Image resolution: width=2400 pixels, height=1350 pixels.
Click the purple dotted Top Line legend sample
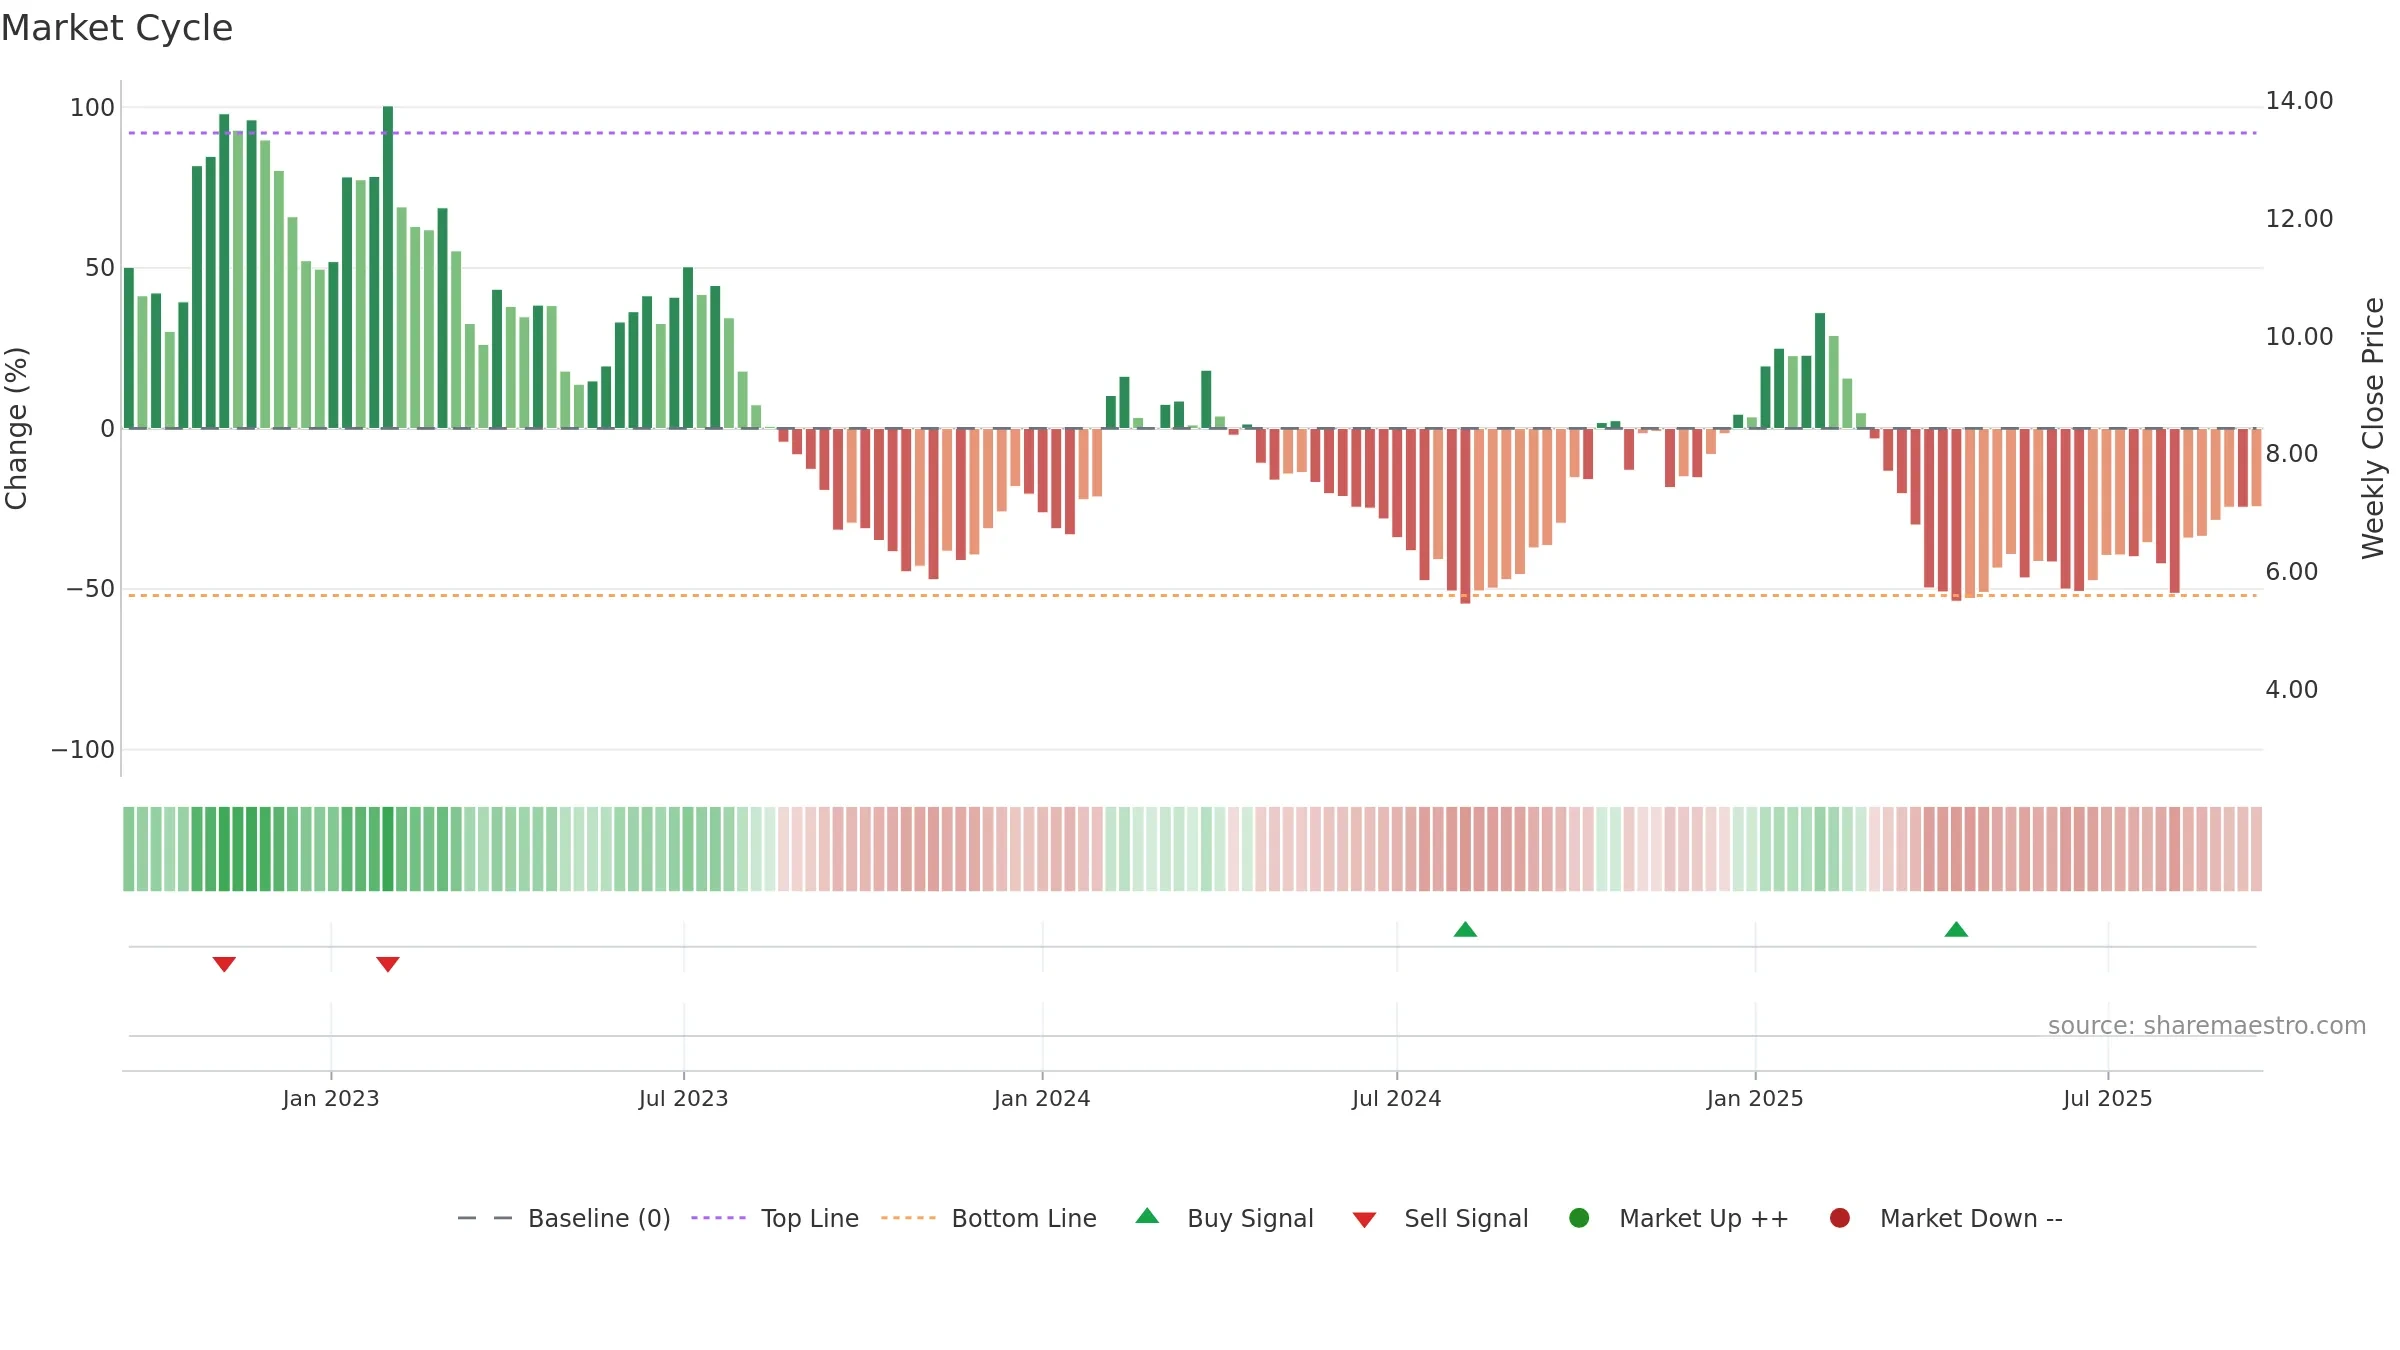tap(718, 1218)
